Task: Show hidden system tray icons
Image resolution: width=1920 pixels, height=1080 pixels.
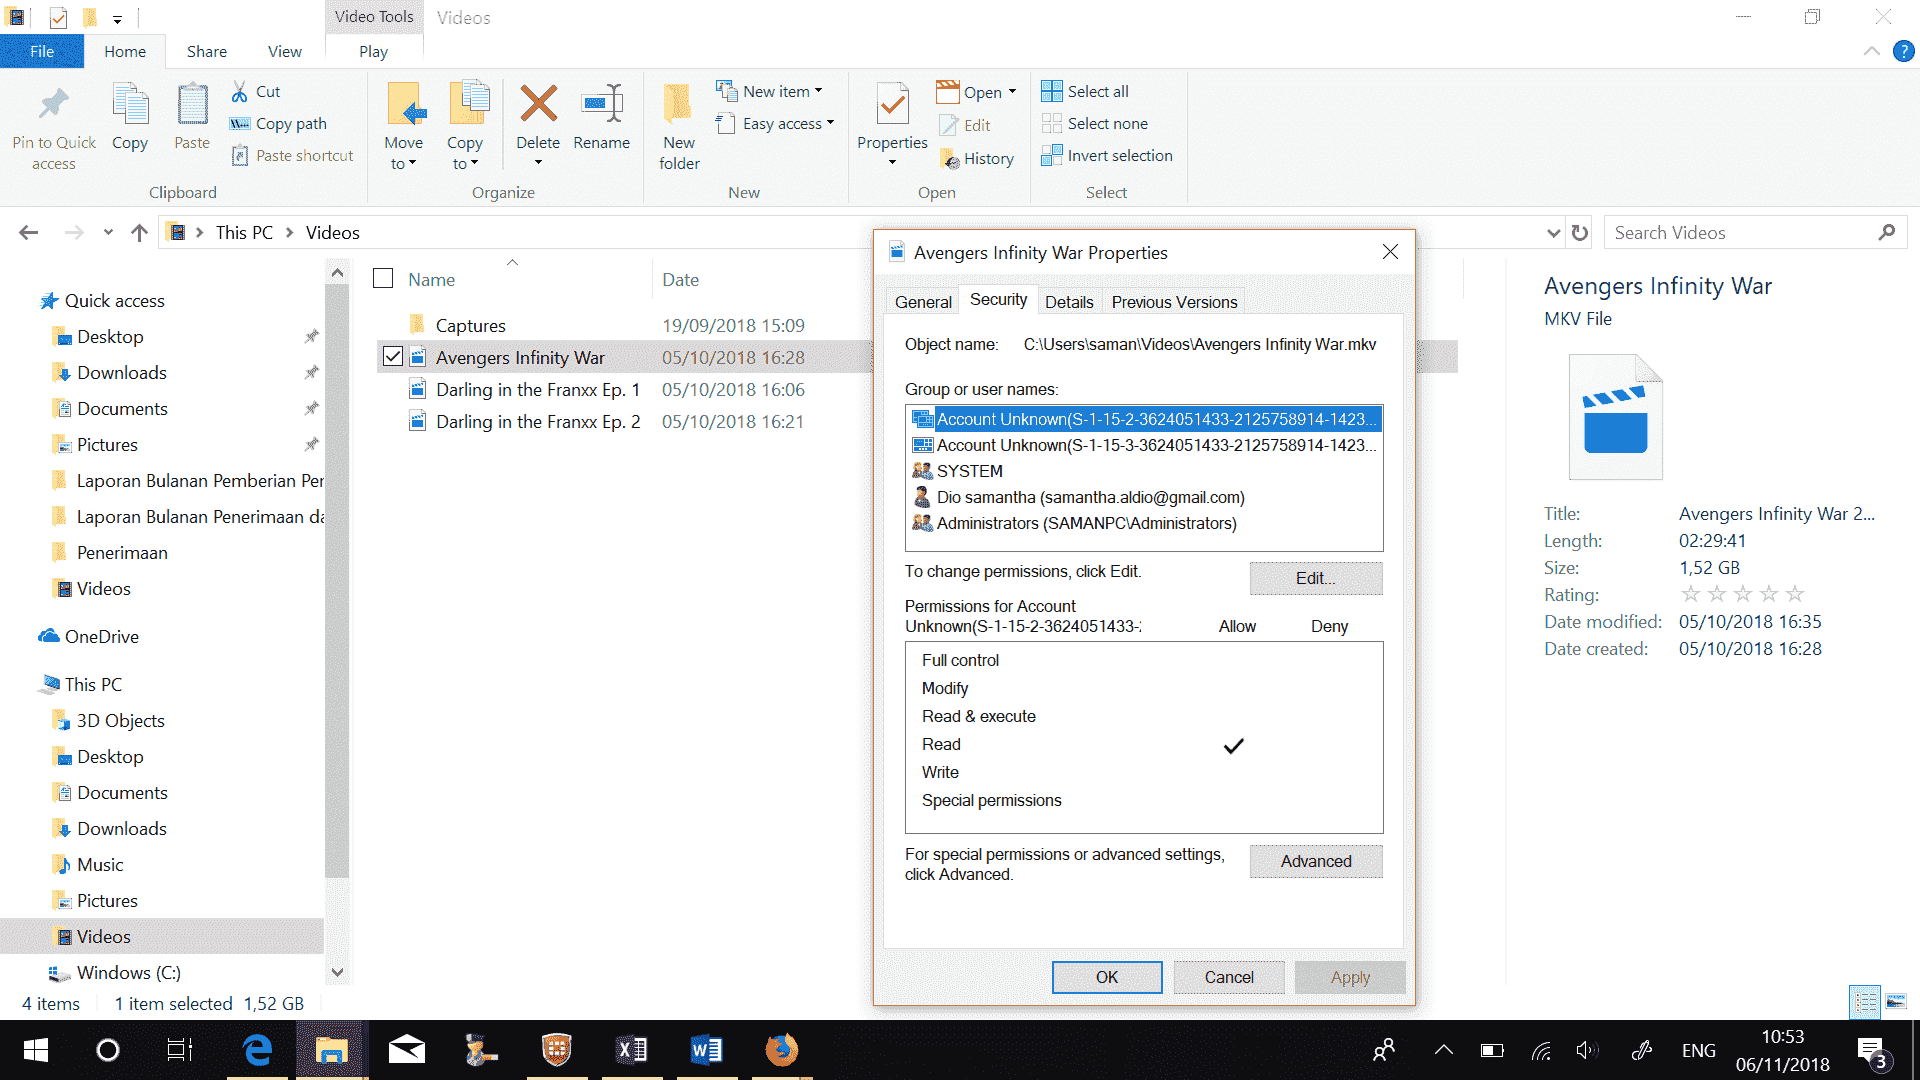Action: click(x=1443, y=1050)
